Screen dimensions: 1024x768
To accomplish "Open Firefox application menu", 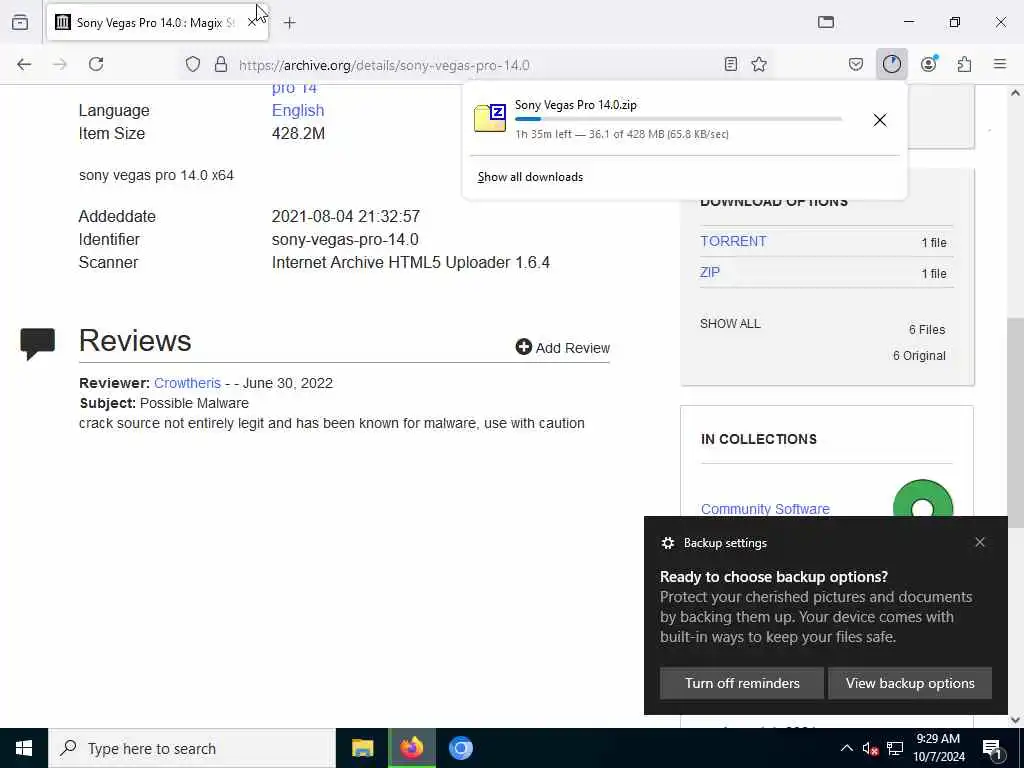I will 1000,64.
